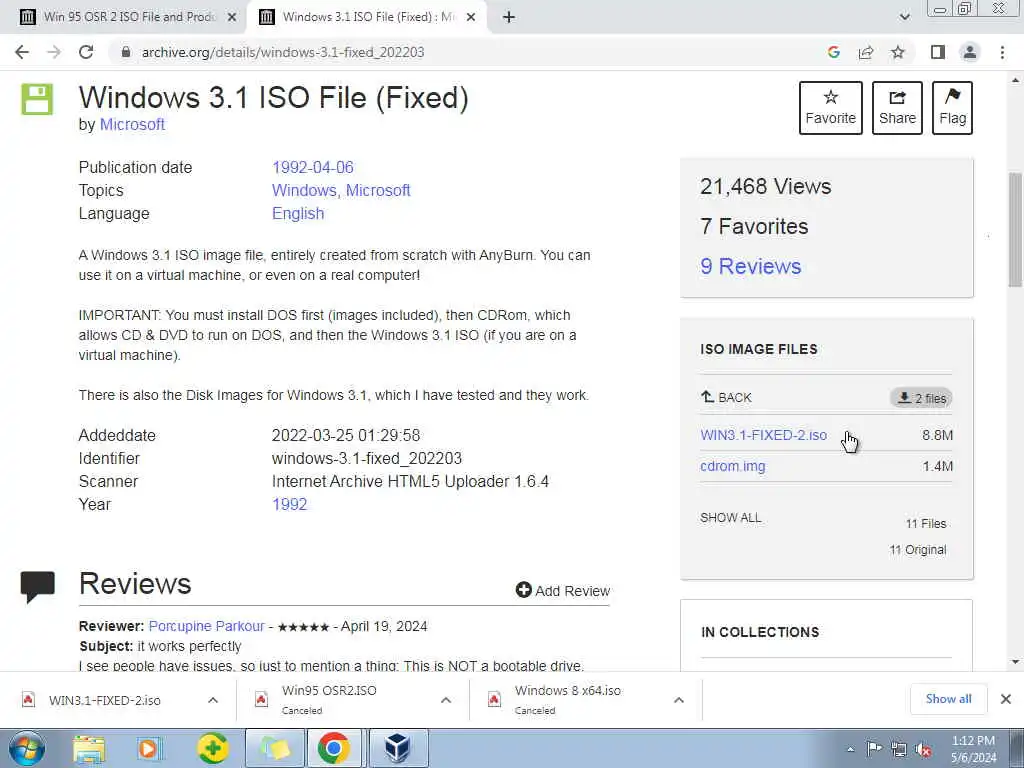This screenshot has height=768, width=1024.
Task: Close the Win 95 OSR 2 tab
Action: click(x=231, y=18)
